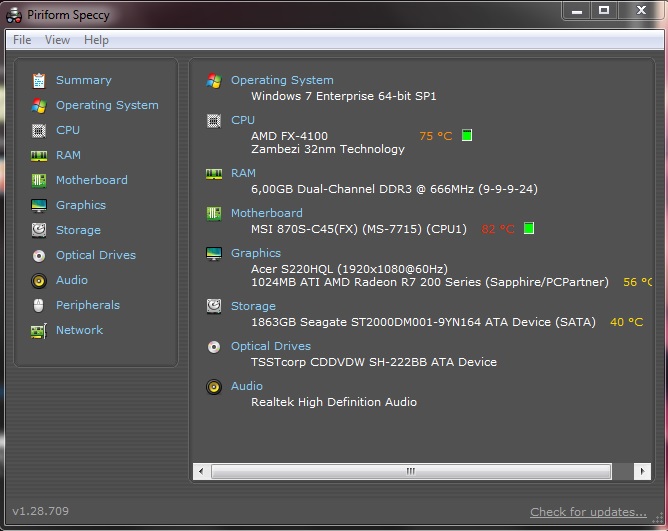Click the Graphics monitor icon in sidebar
Screen dimensions: 668x531
tap(39, 206)
